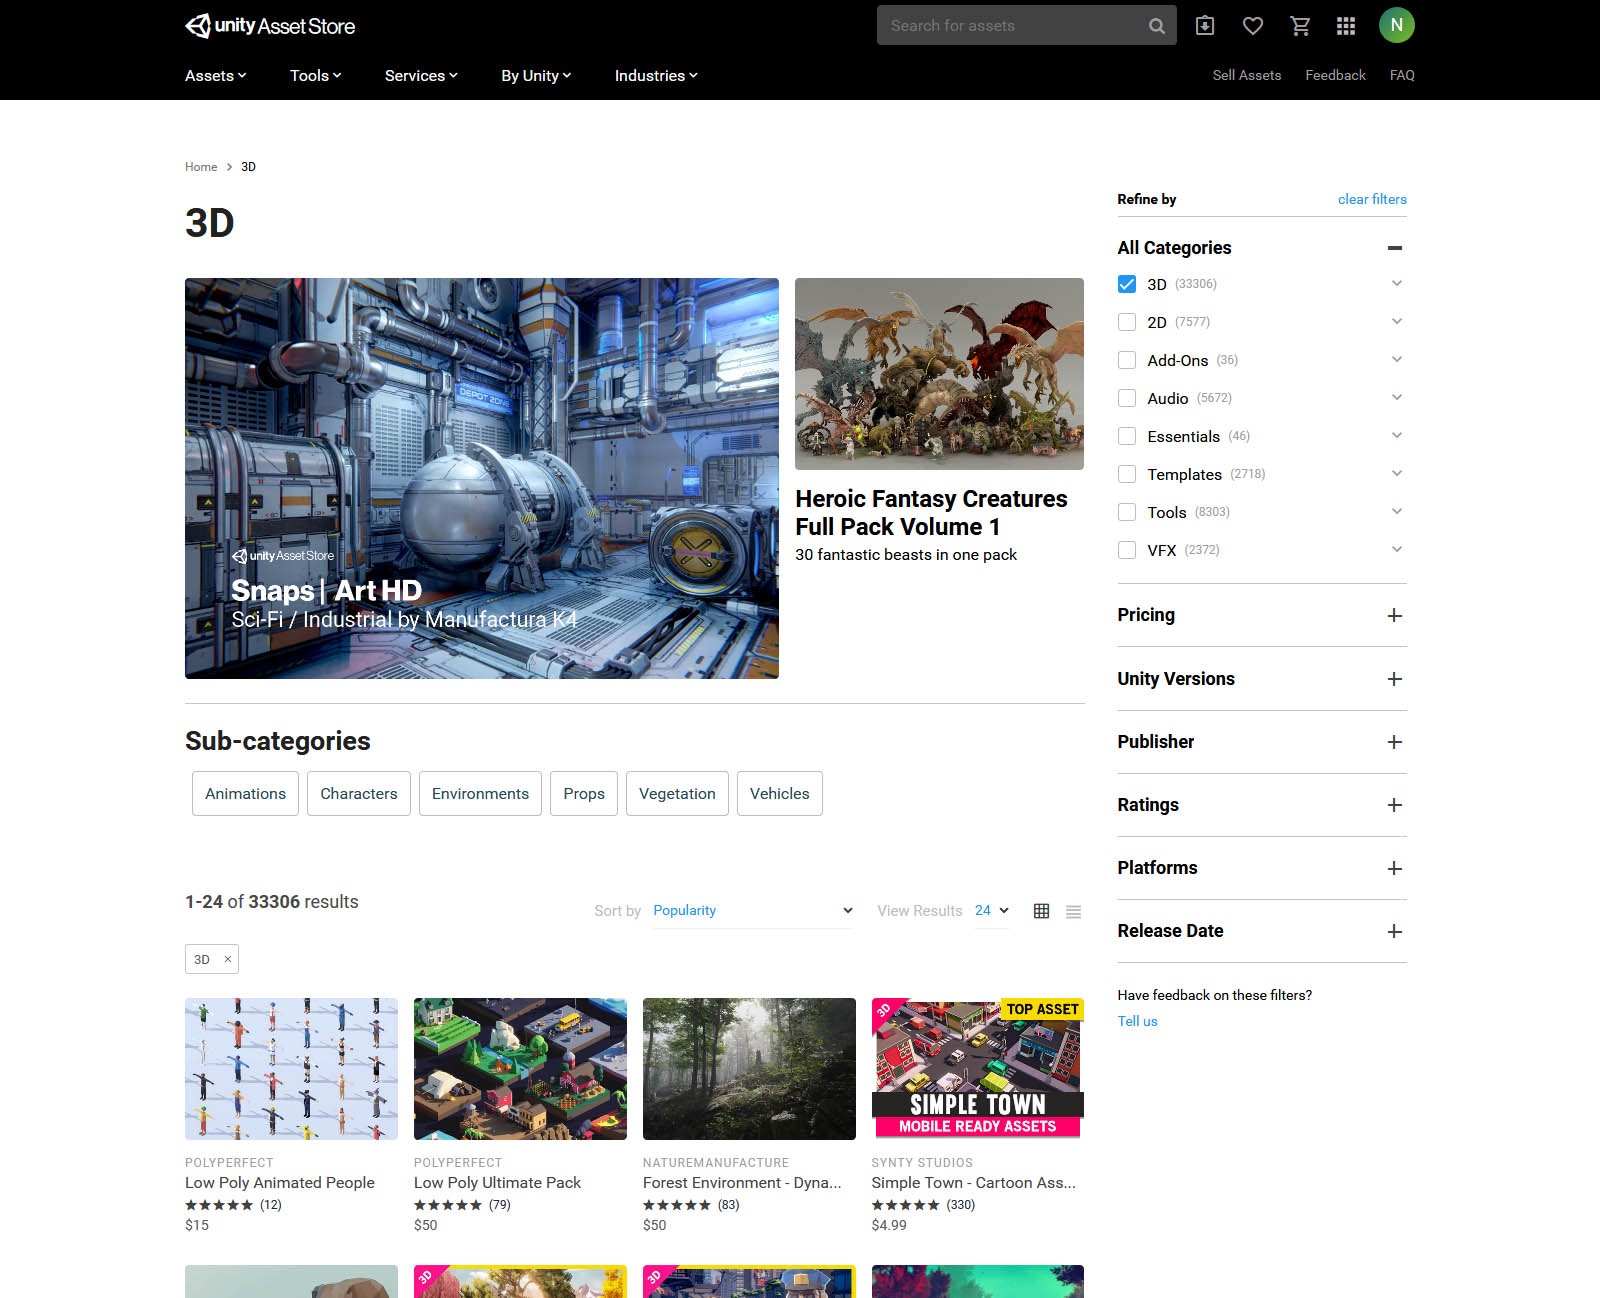This screenshot has height=1298, width=1600.
Task: Check the Tools category checkbox
Action: click(x=1127, y=512)
